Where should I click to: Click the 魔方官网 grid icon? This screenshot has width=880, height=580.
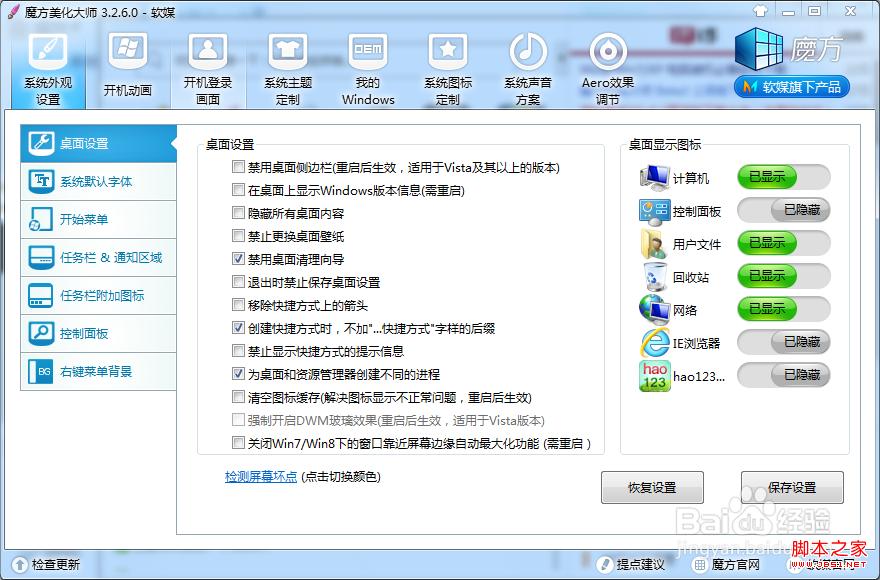tap(700, 564)
